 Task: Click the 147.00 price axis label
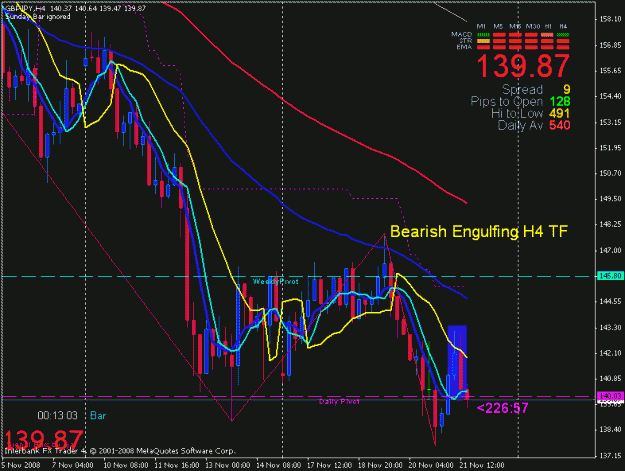coord(610,250)
